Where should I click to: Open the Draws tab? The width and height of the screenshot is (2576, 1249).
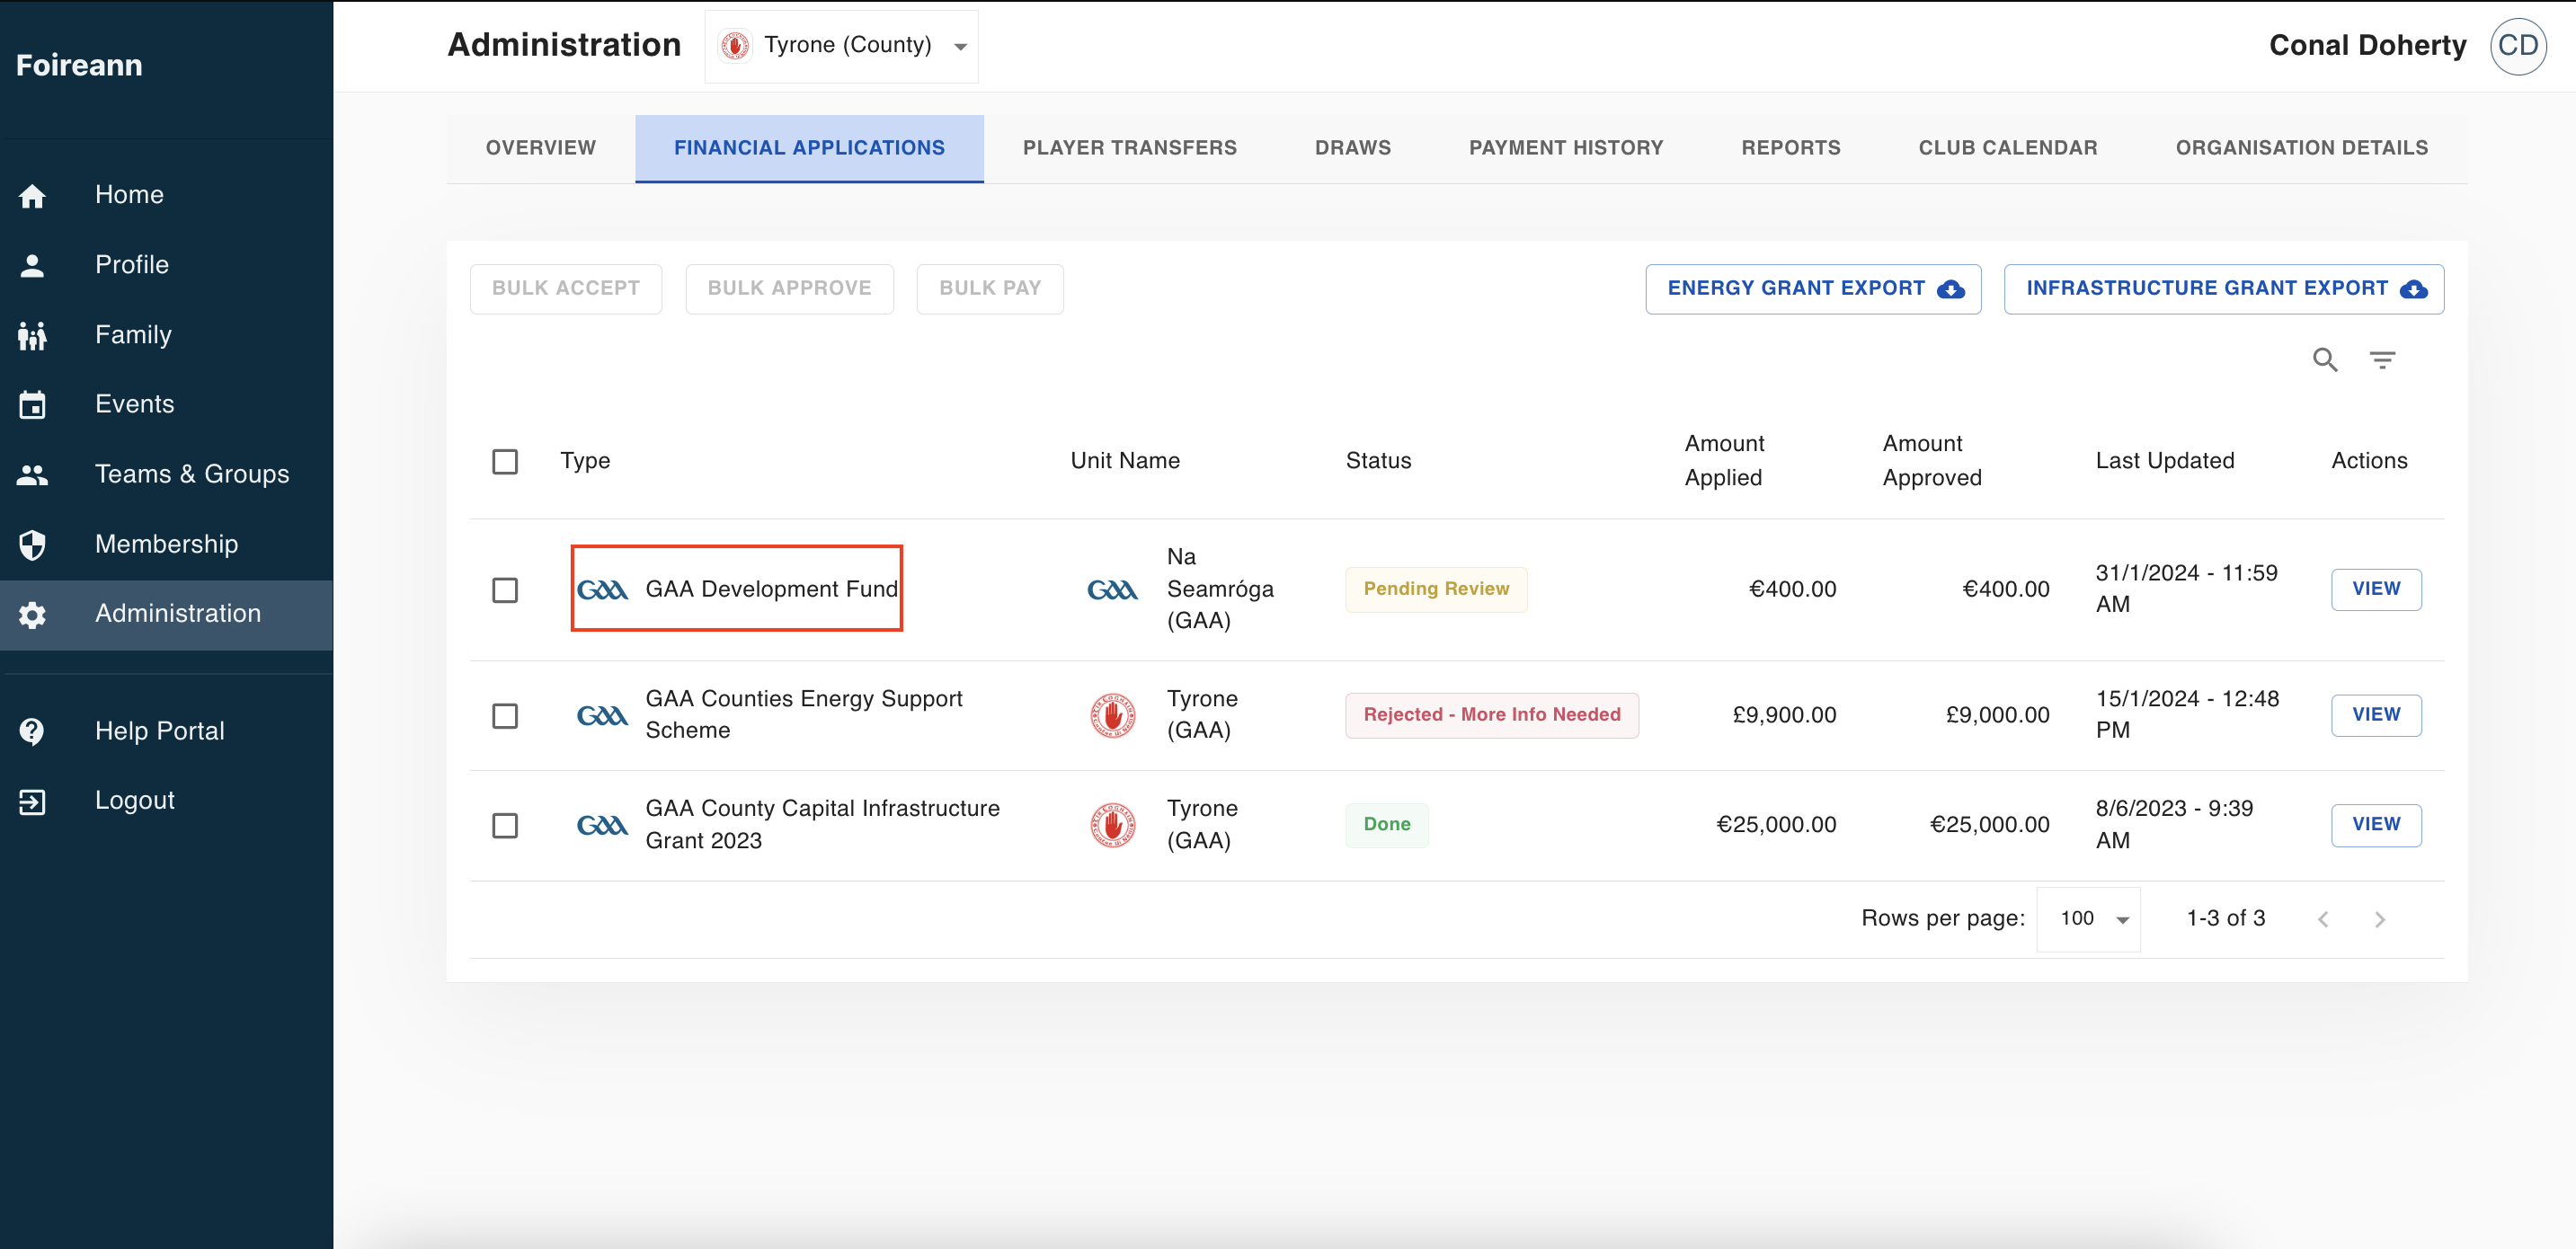click(x=1353, y=148)
